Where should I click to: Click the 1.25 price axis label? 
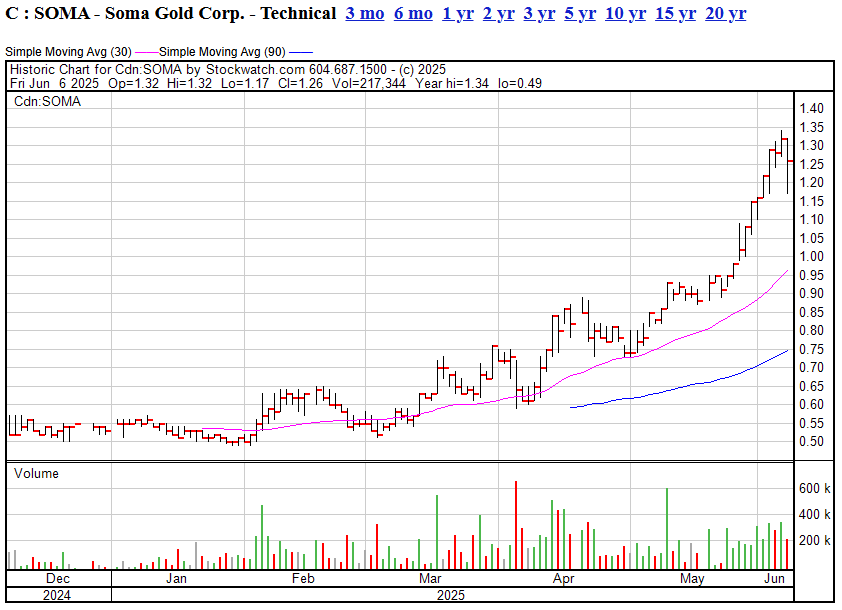coord(811,164)
